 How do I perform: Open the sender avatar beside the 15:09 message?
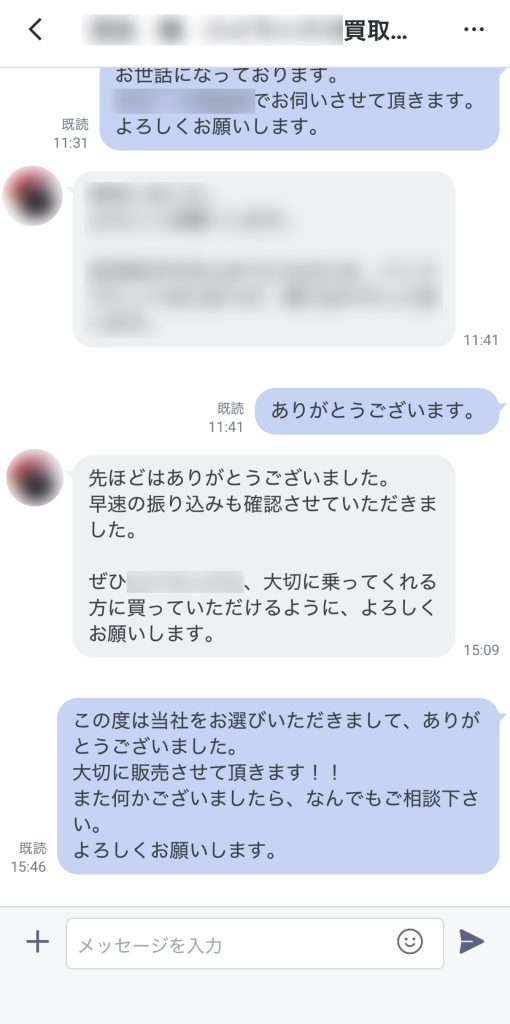35,478
